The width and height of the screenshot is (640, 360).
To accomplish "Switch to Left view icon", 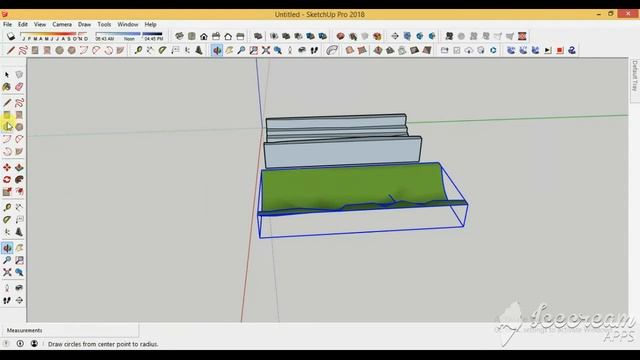I will tap(240, 36).
